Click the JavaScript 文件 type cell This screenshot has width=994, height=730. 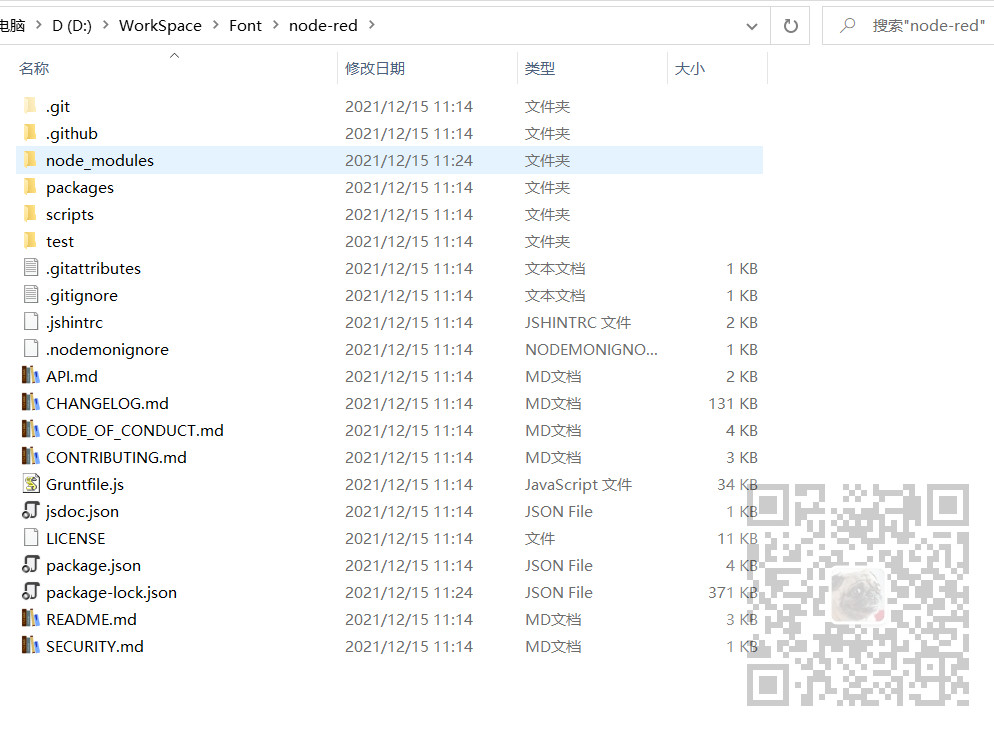click(x=578, y=484)
